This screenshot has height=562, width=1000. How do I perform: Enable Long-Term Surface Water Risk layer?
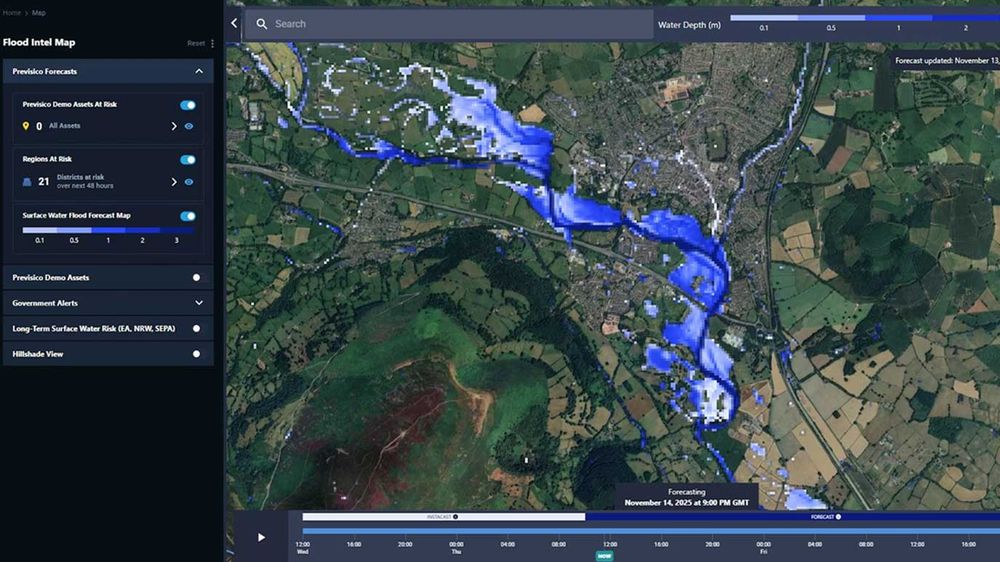tap(196, 329)
